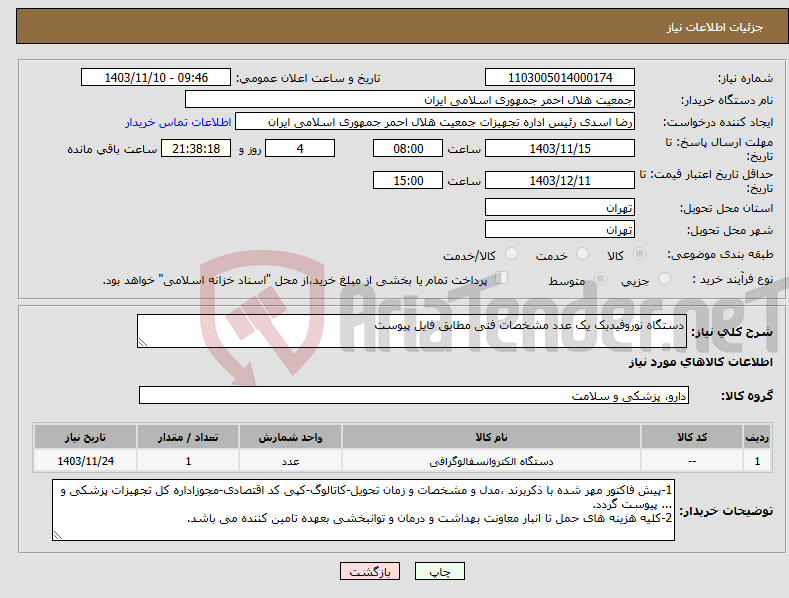789x598 pixels.
Task: Click the buyer organization name field
Action: click(410, 100)
